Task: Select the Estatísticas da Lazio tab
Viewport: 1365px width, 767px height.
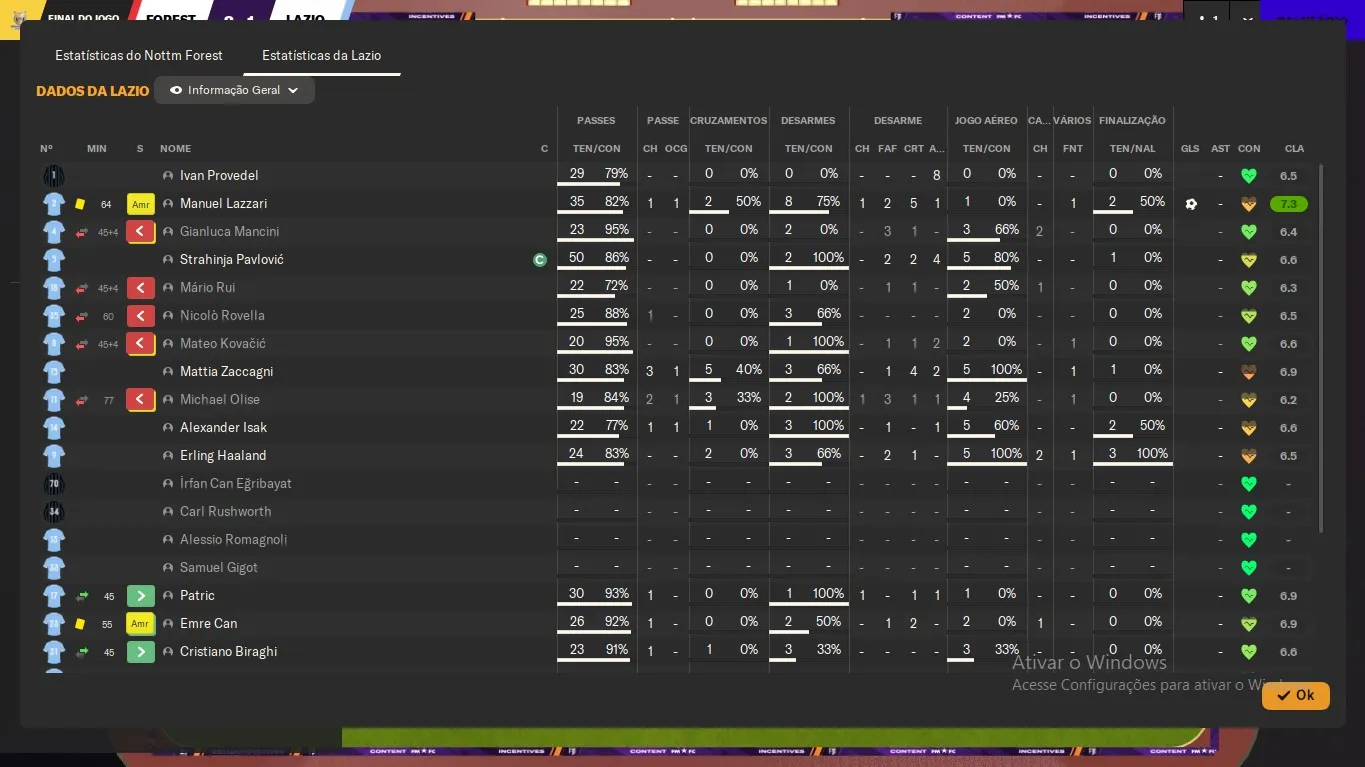Action: click(x=321, y=55)
